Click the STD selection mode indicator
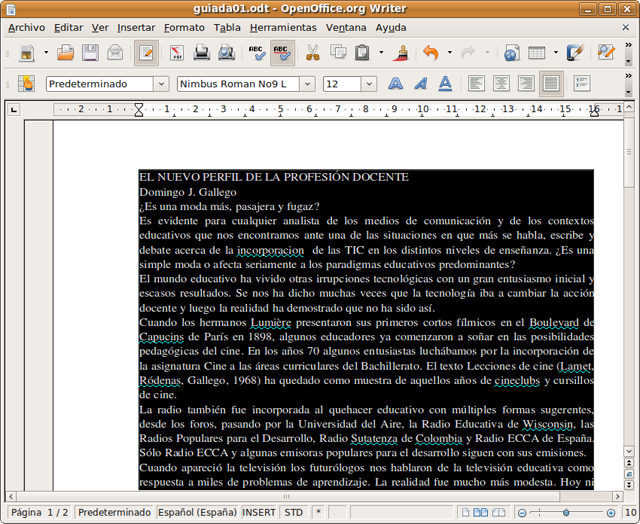Image resolution: width=640 pixels, height=524 pixels. coord(293,512)
